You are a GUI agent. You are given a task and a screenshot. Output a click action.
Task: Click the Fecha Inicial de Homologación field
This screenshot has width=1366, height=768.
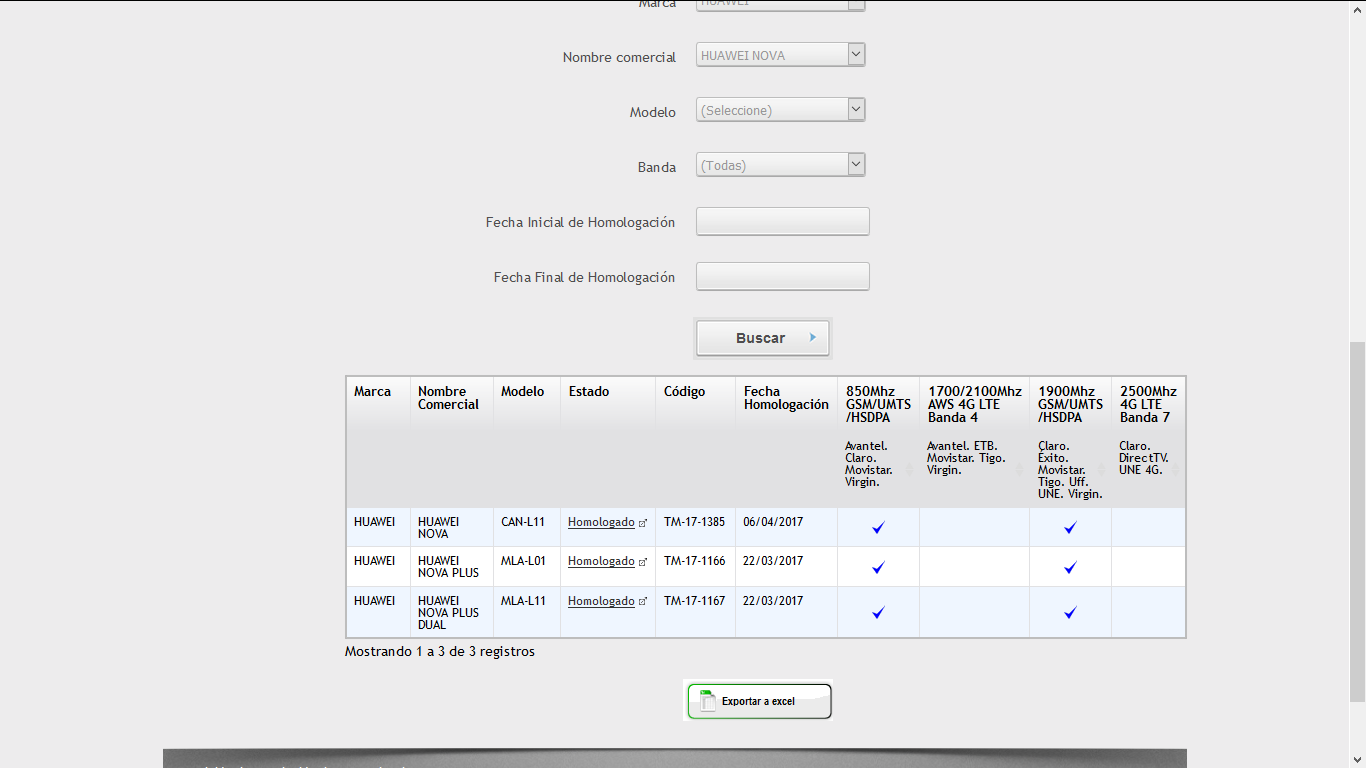(782, 221)
